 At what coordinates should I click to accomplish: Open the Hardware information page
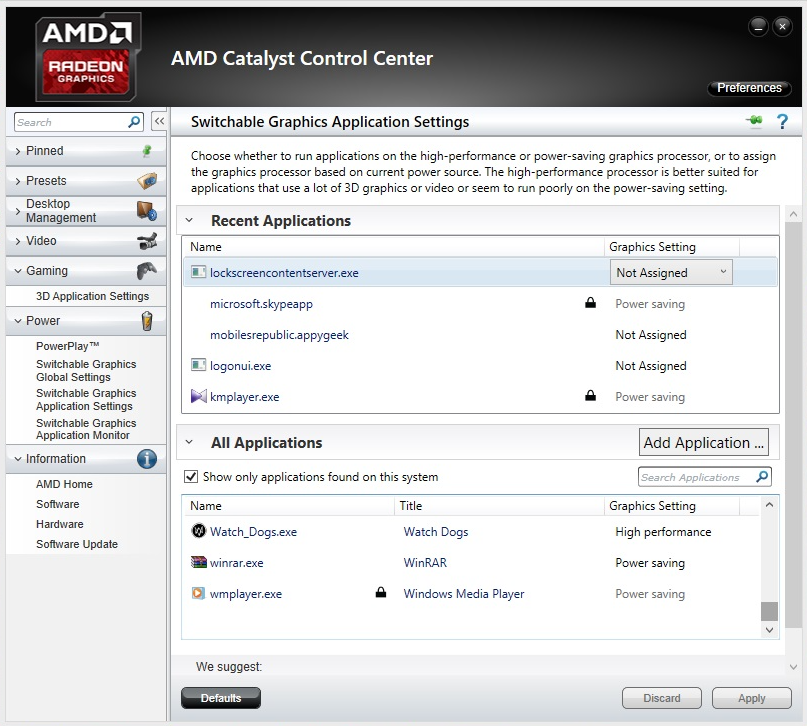click(x=60, y=524)
